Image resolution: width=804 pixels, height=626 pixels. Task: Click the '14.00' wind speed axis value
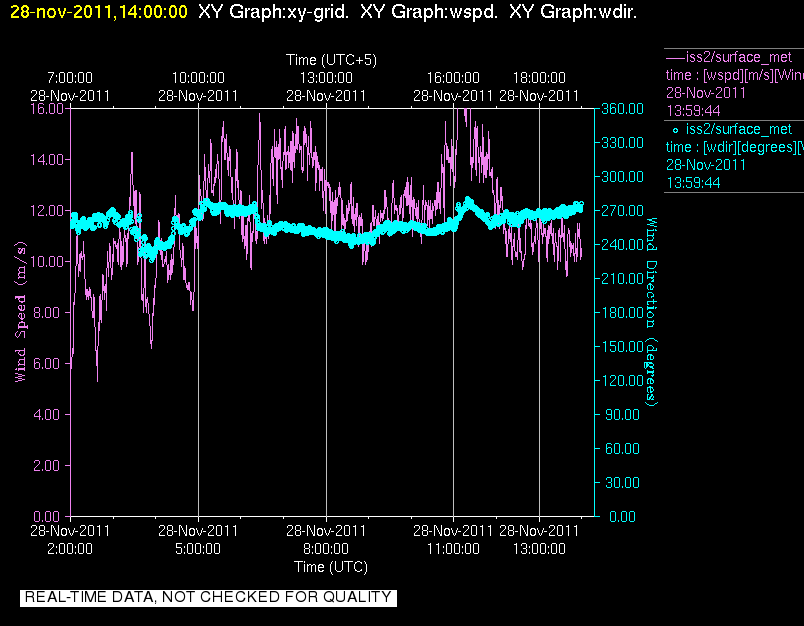pyautogui.click(x=47, y=159)
